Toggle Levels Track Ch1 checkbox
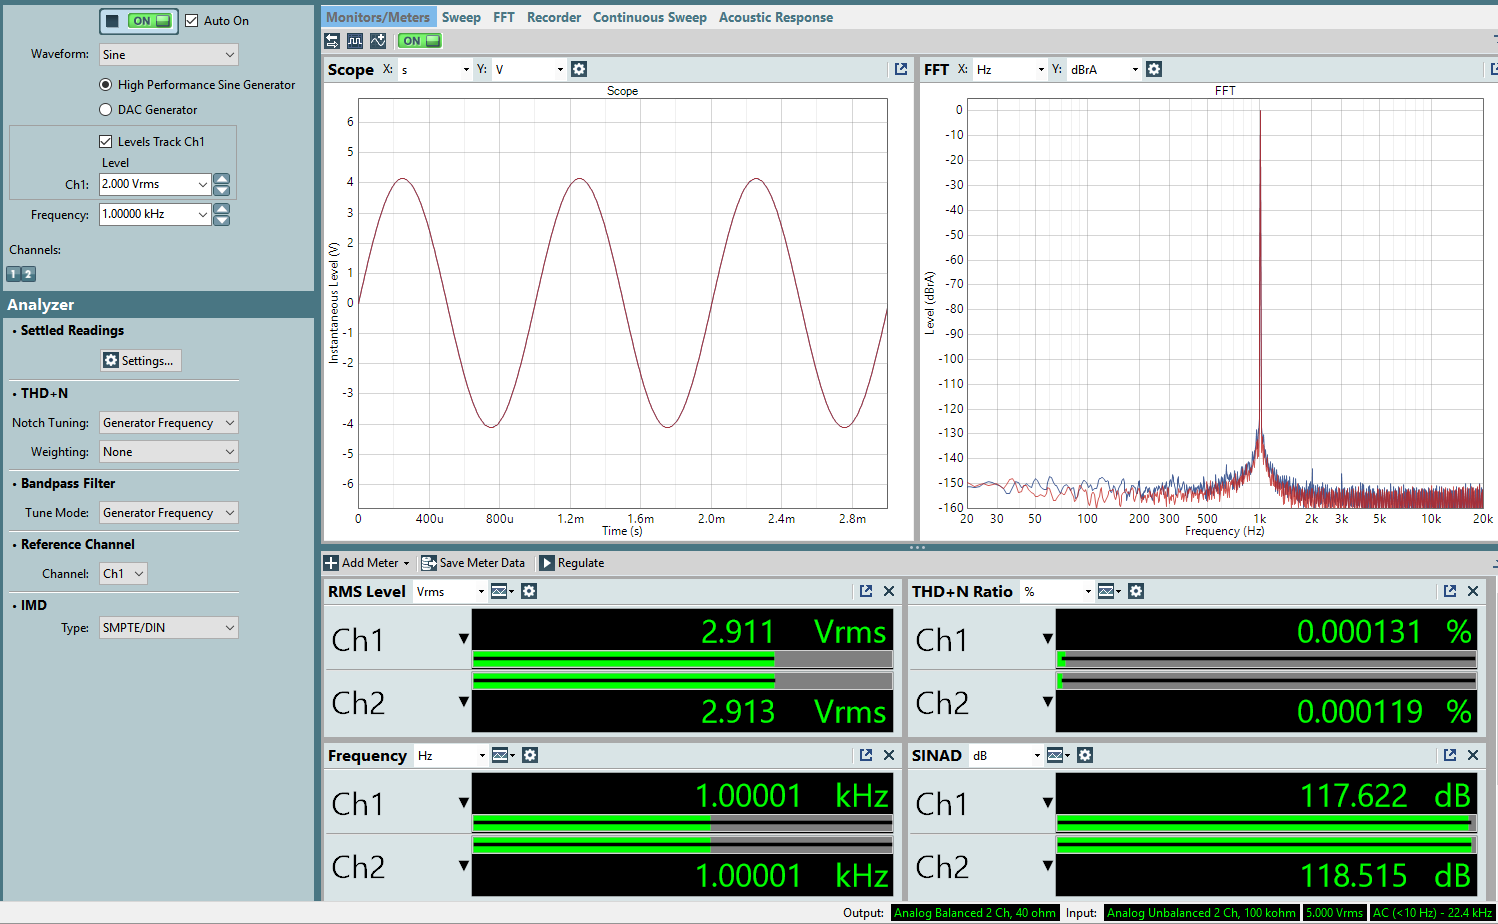Viewport: 1498px width, 924px height. click(106, 142)
